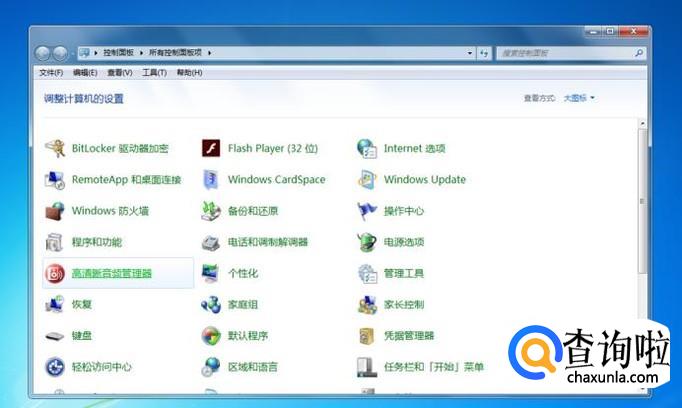
Task: Open the Flash Player (32 位) icon
Action: [211, 148]
